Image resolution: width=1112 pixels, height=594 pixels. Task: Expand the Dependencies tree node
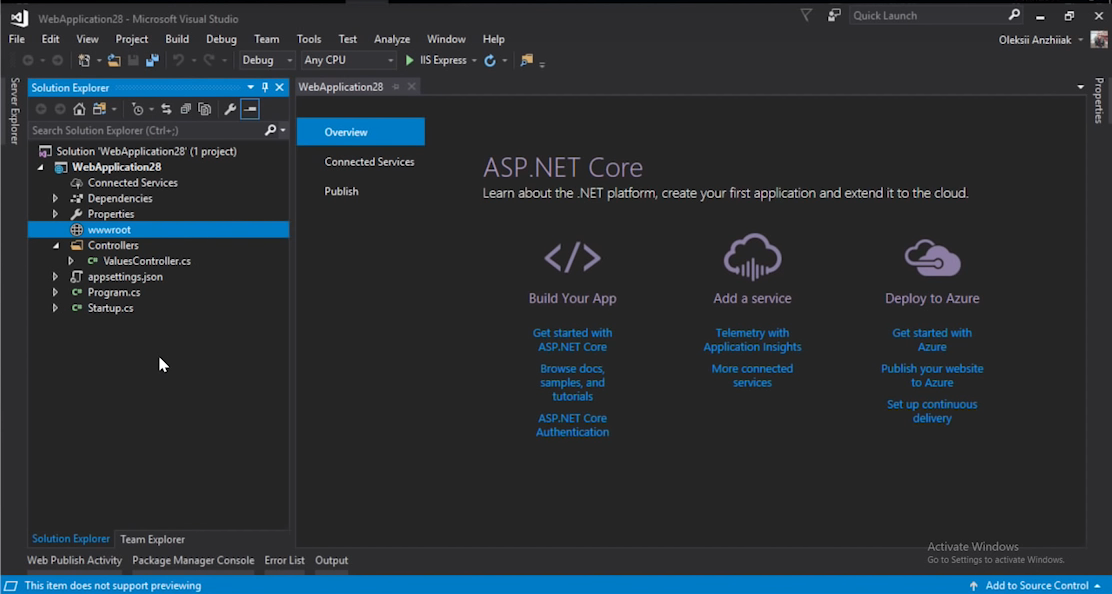[56, 199]
